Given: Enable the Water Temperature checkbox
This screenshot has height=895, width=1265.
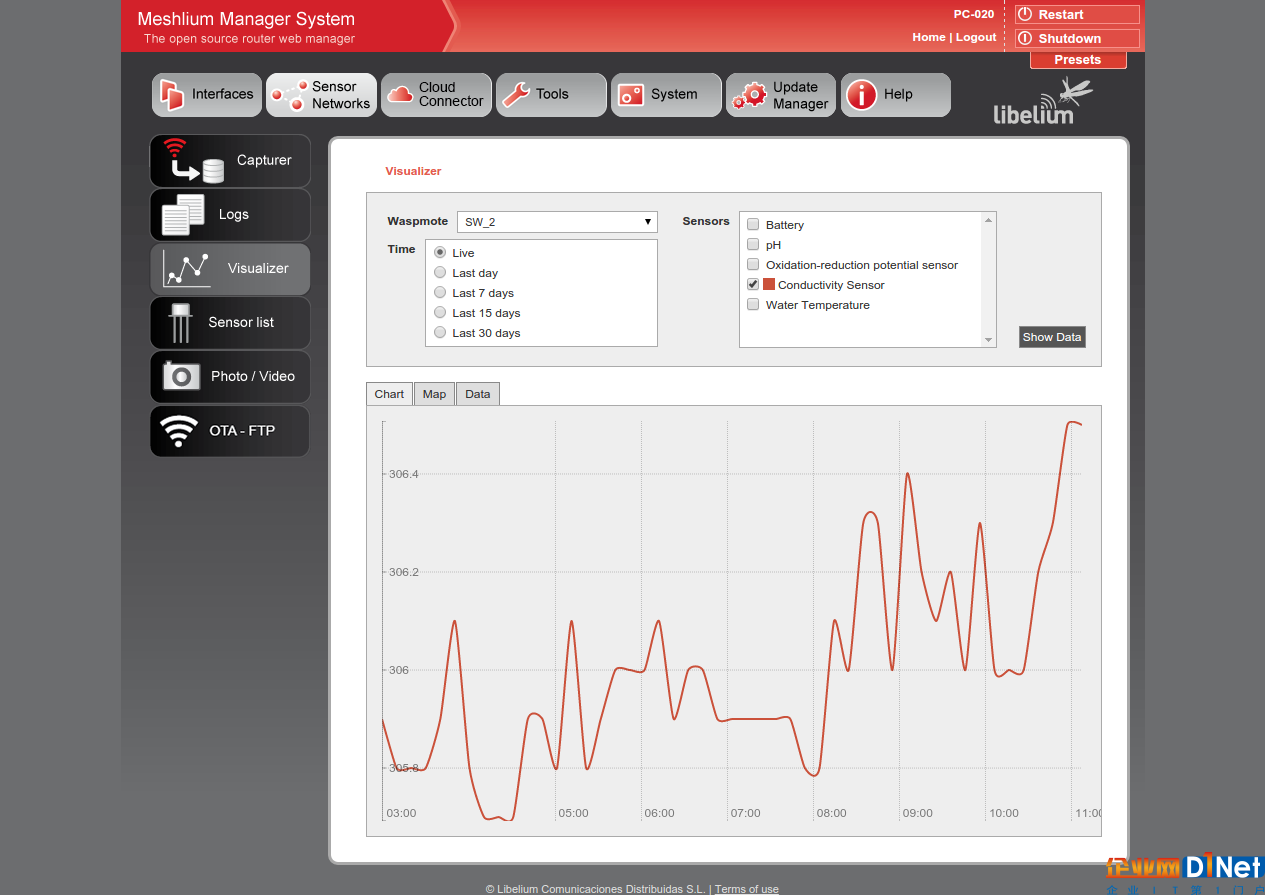Looking at the screenshot, I should (x=753, y=304).
